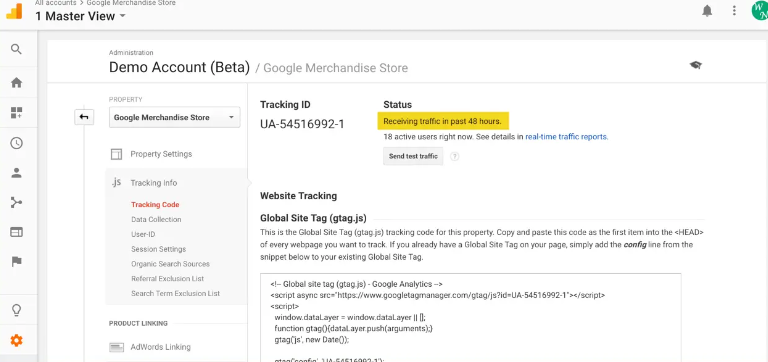
Task: Click the back arrow button beside Property
Action: [84, 117]
